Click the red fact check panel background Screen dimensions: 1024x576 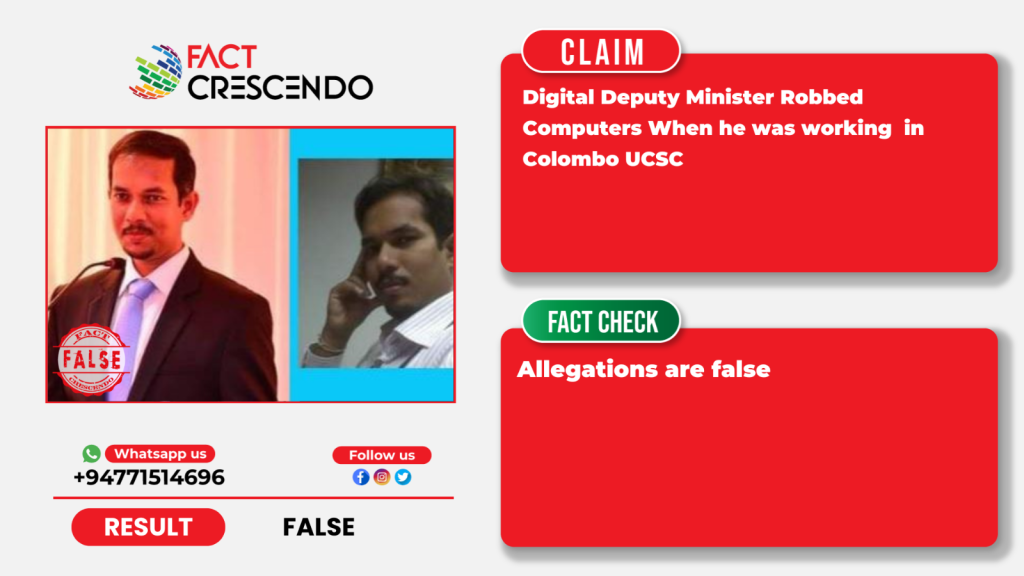click(x=749, y=464)
